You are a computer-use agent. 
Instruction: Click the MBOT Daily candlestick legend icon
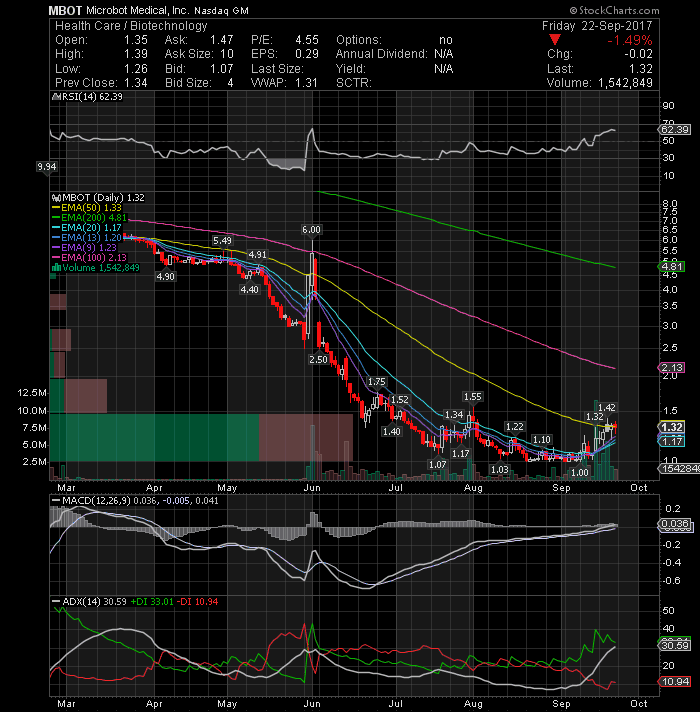pyautogui.click(x=56, y=198)
